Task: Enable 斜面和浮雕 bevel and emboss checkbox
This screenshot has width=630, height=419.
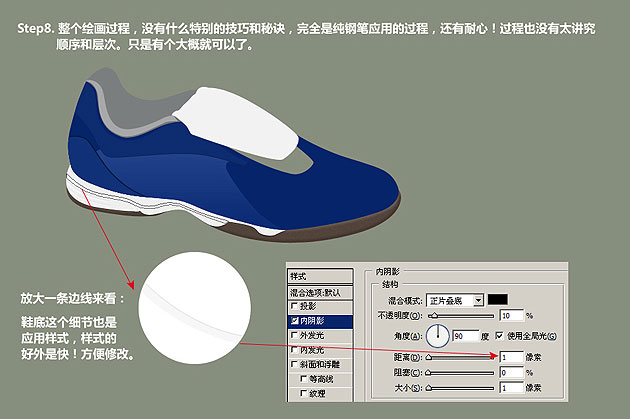Action: pyautogui.click(x=294, y=366)
